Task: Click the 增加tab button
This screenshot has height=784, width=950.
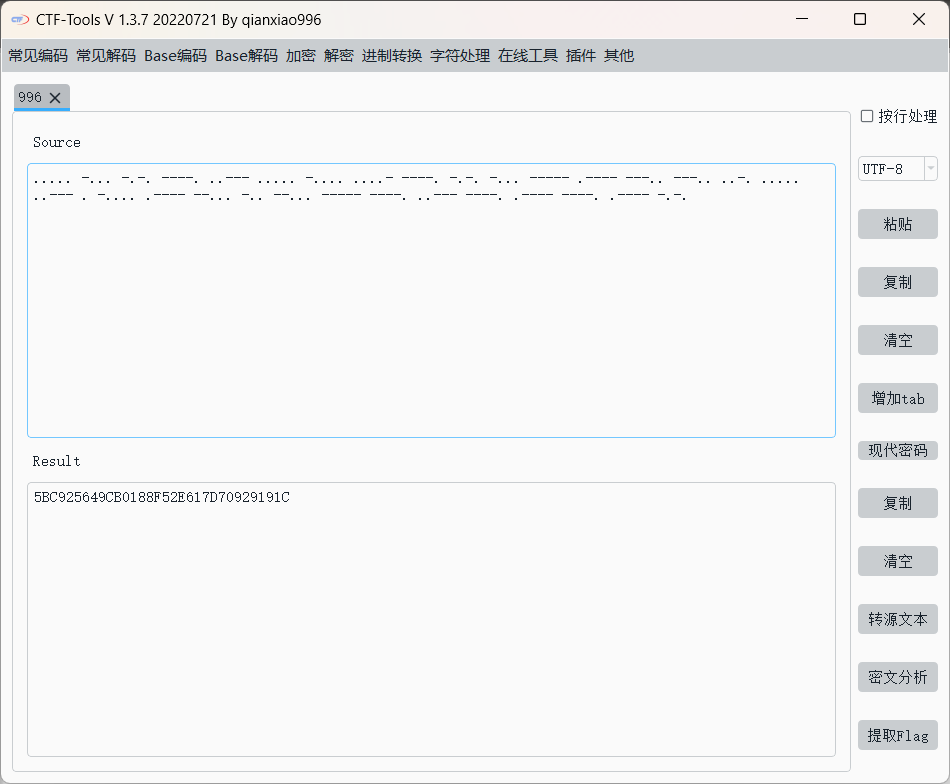Action: coord(897,398)
